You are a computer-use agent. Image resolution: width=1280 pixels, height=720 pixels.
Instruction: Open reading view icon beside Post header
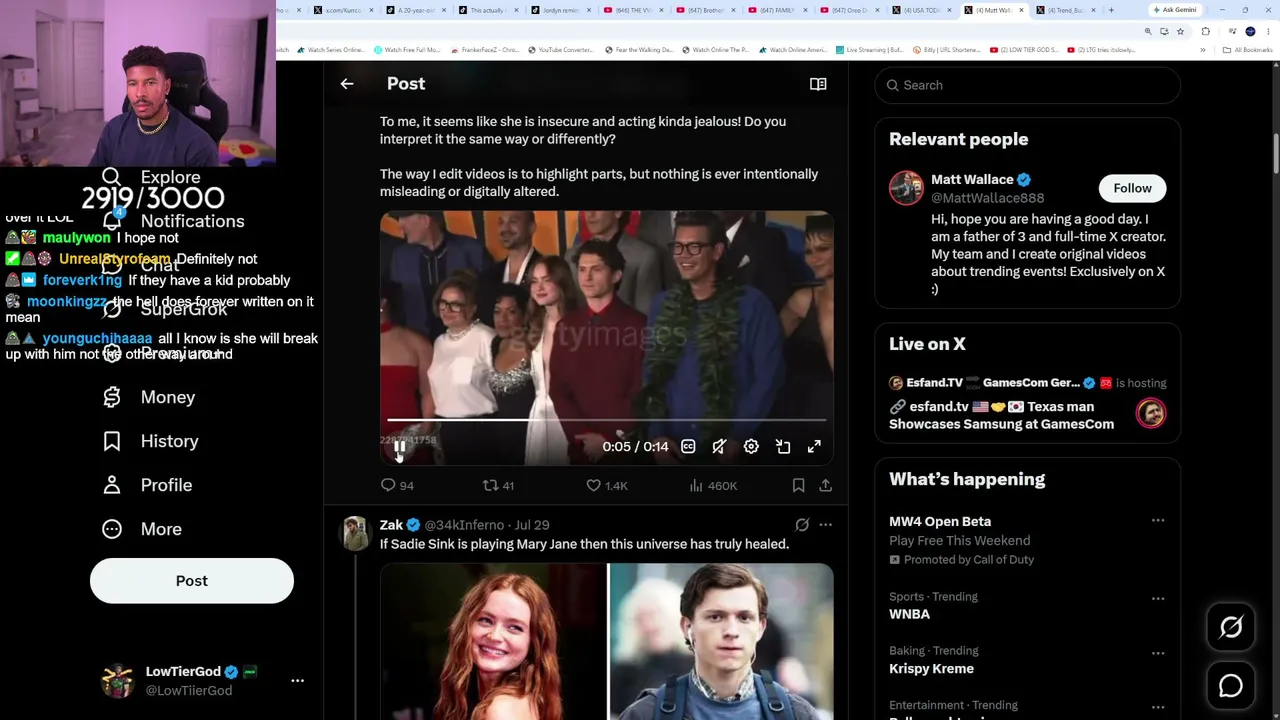click(818, 84)
